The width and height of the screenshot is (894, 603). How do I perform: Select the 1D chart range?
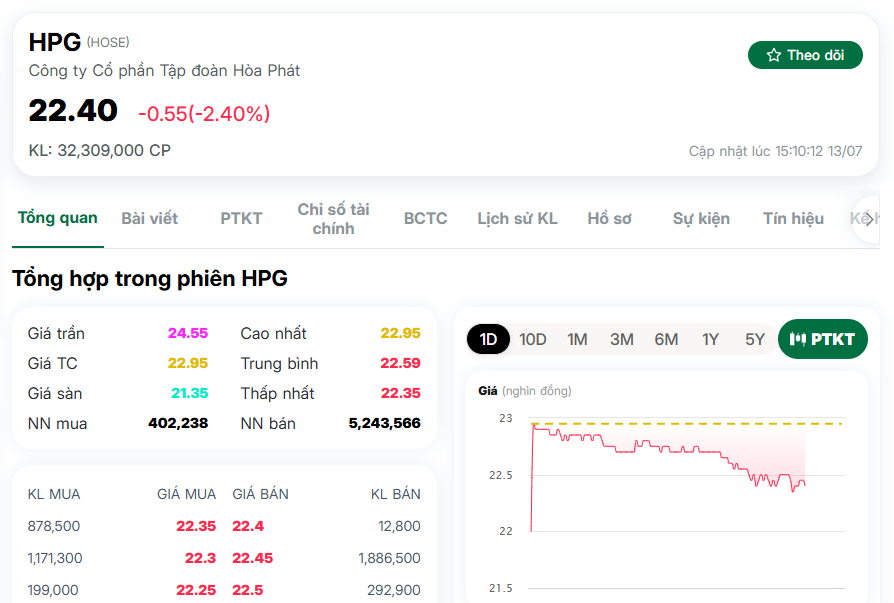[488, 339]
